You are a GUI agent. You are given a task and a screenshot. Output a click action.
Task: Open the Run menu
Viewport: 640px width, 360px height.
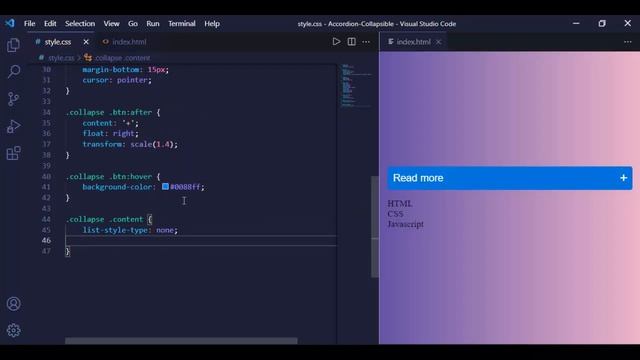click(153, 24)
